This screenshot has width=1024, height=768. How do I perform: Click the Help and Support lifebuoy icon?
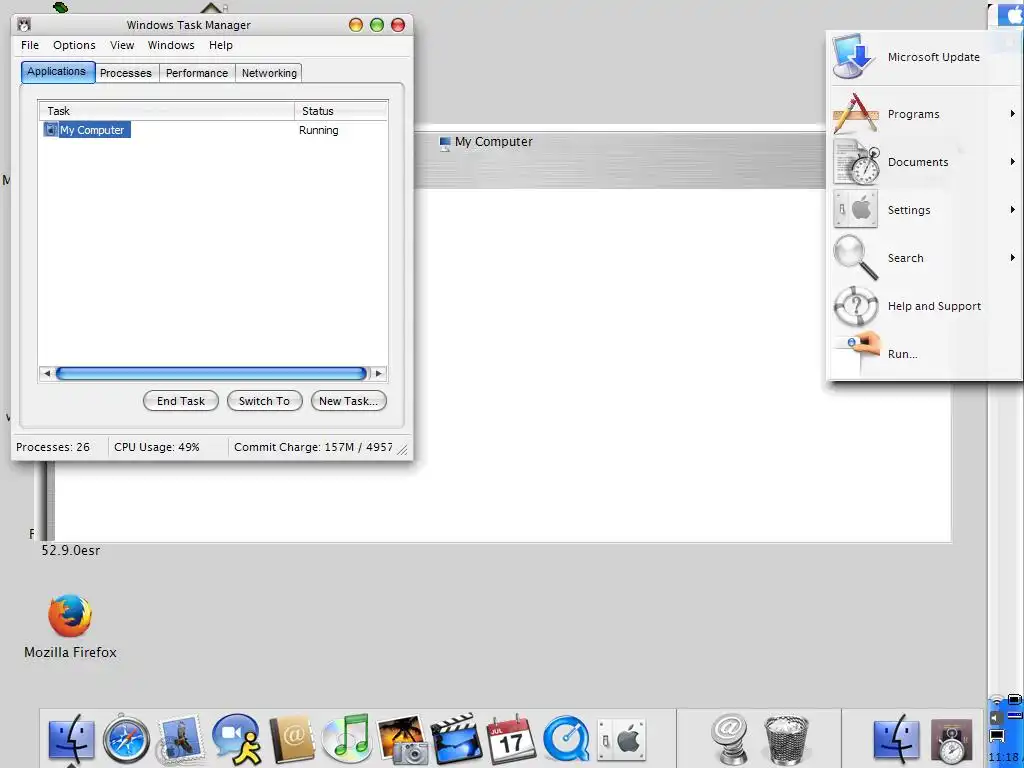pyautogui.click(x=856, y=306)
